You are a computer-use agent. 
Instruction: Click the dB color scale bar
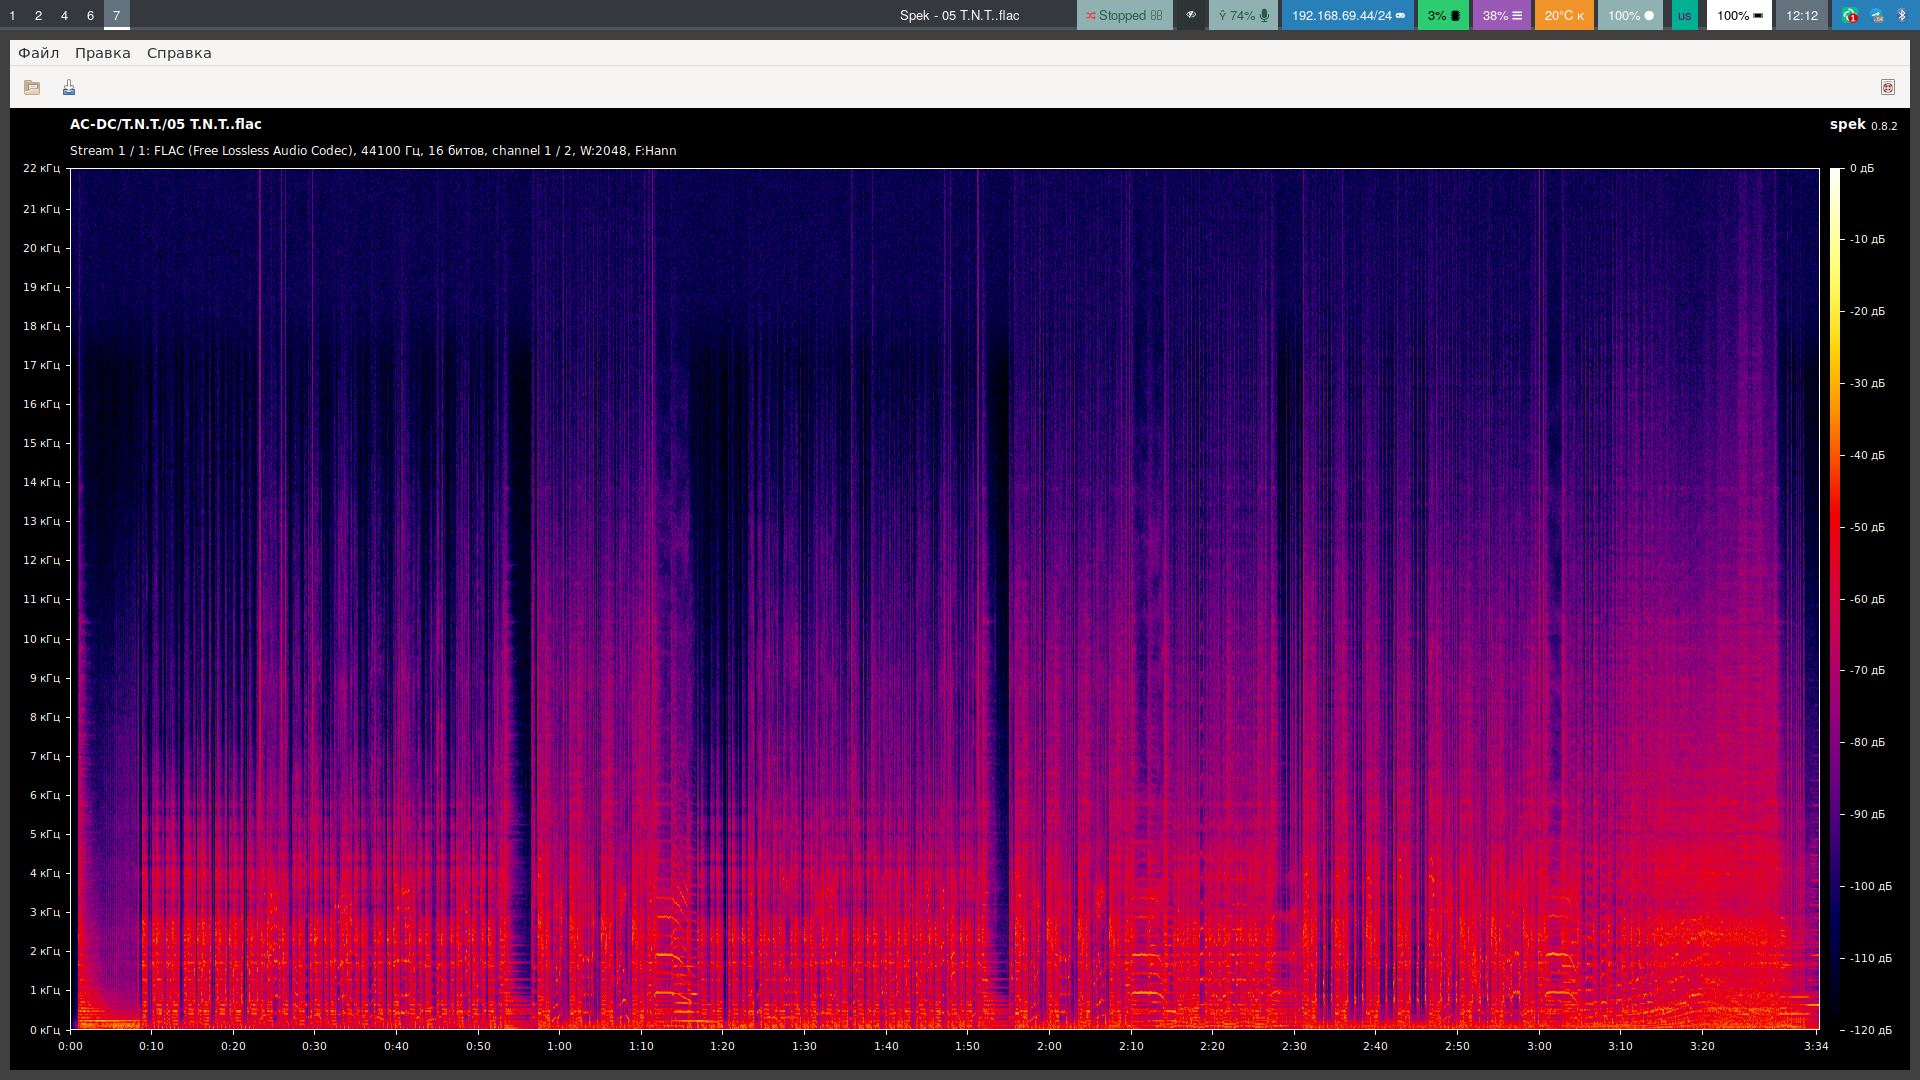point(1835,598)
